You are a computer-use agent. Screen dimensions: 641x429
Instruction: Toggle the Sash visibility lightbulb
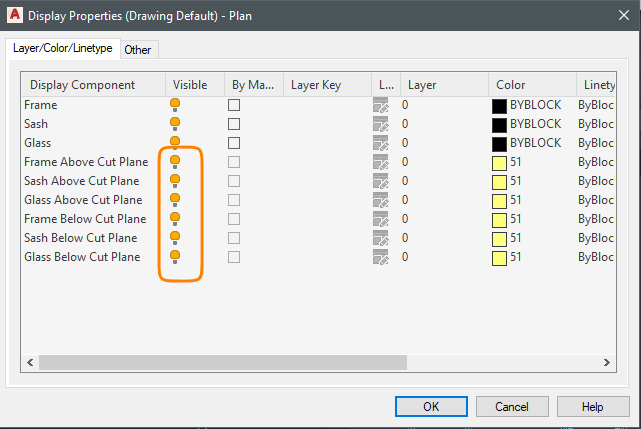(x=175, y=124)
